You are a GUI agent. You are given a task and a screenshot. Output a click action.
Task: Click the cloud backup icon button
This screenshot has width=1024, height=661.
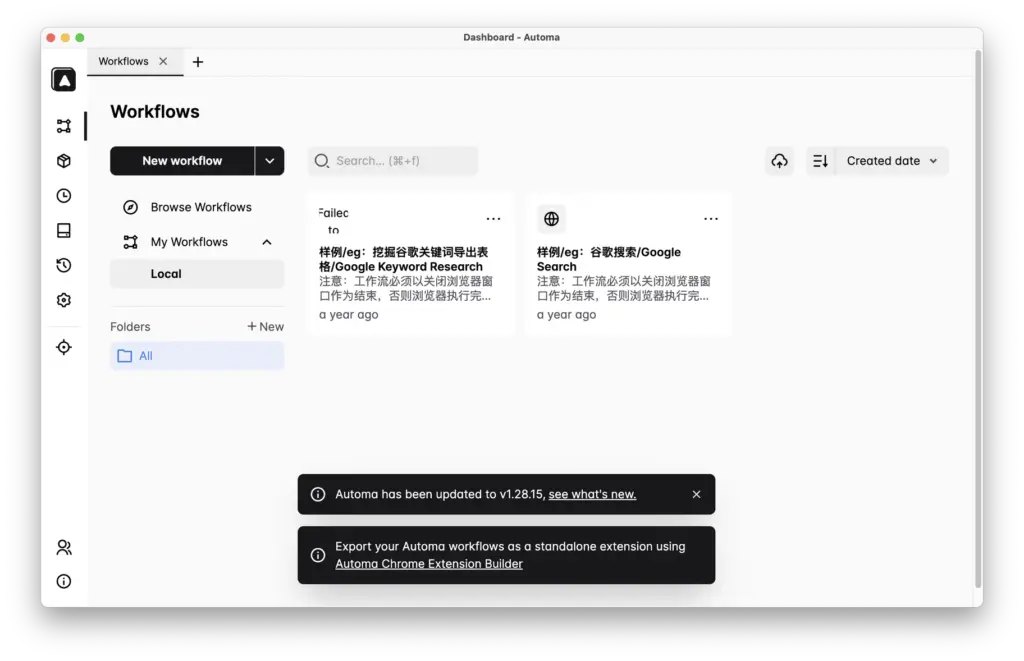(779, 161)
